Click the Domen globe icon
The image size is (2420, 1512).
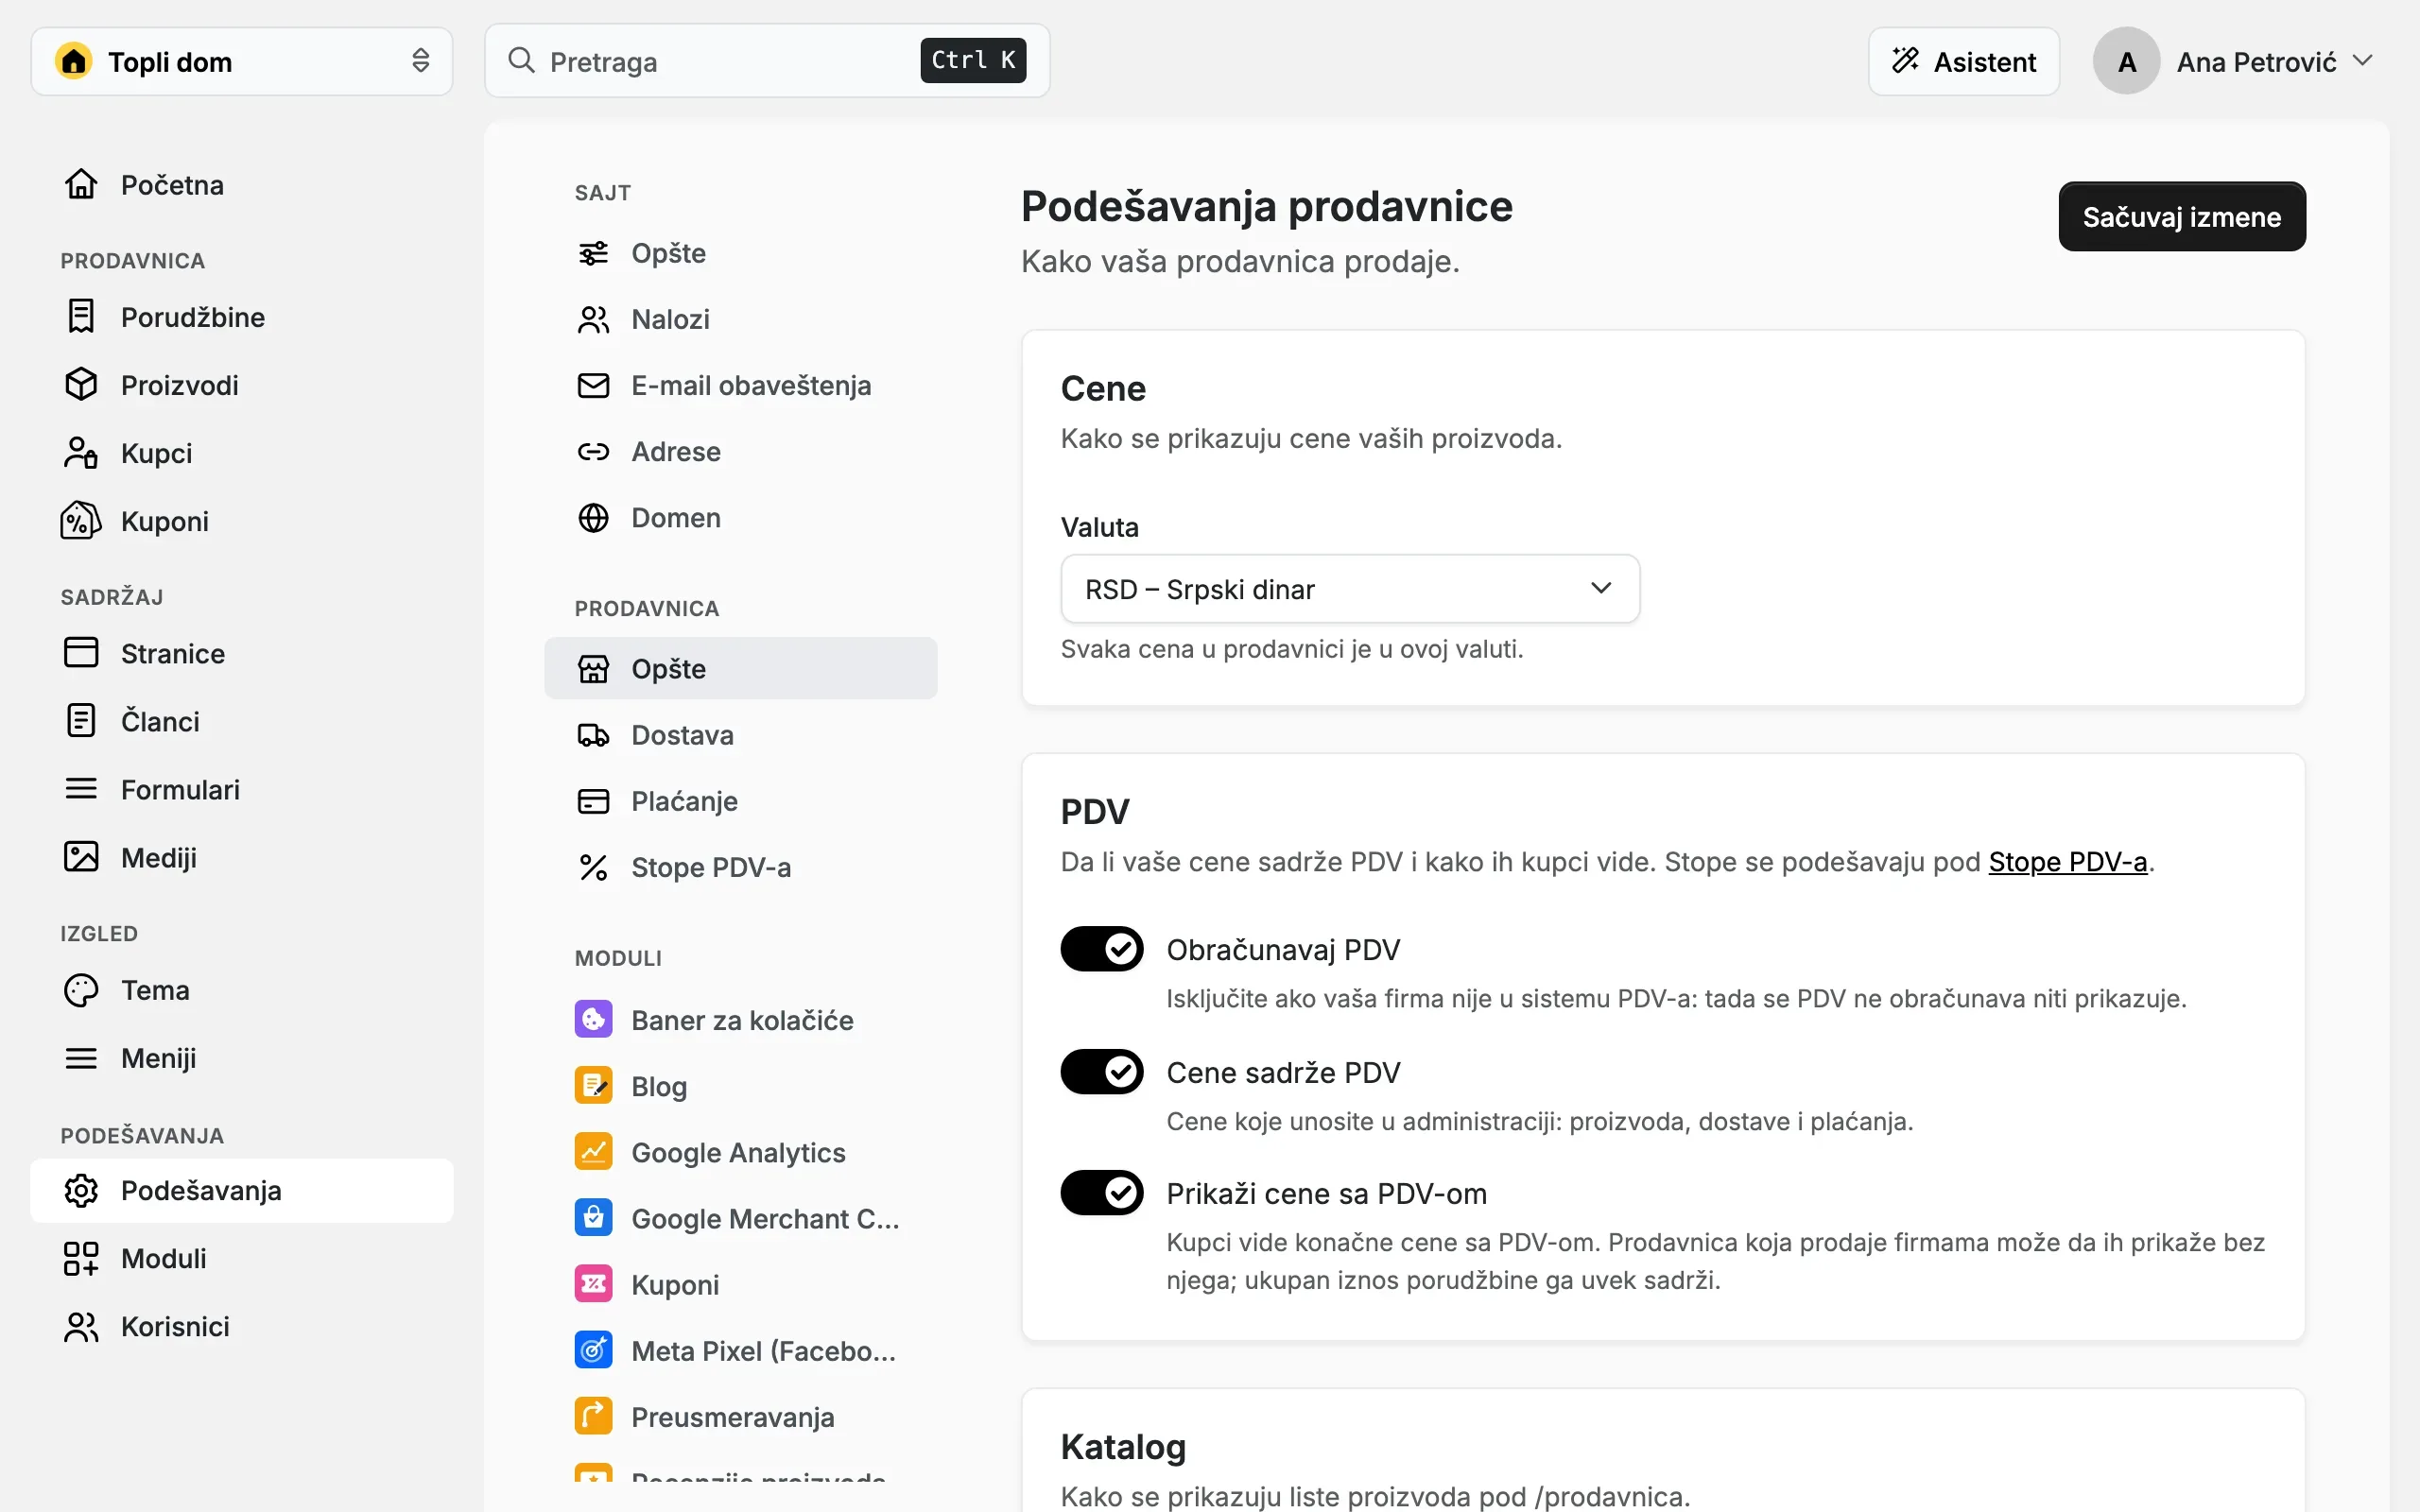coord(593,517)
